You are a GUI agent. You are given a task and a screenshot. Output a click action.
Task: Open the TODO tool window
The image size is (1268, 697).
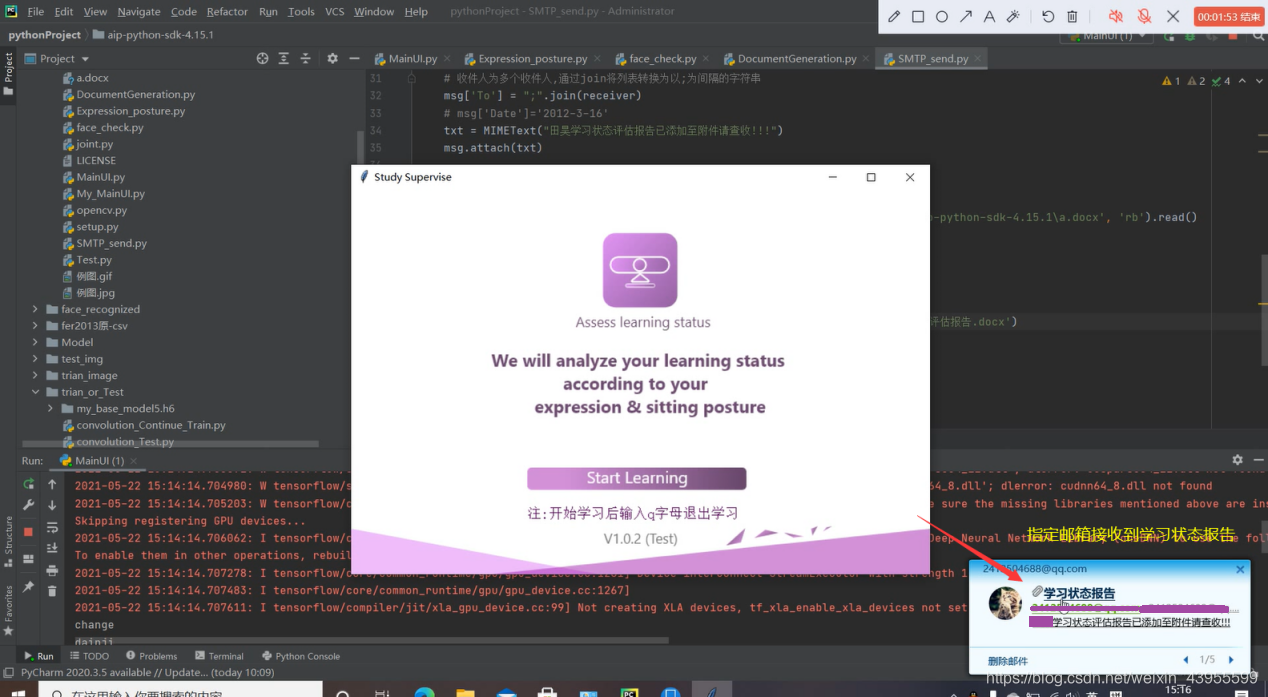tap(89, 656)
